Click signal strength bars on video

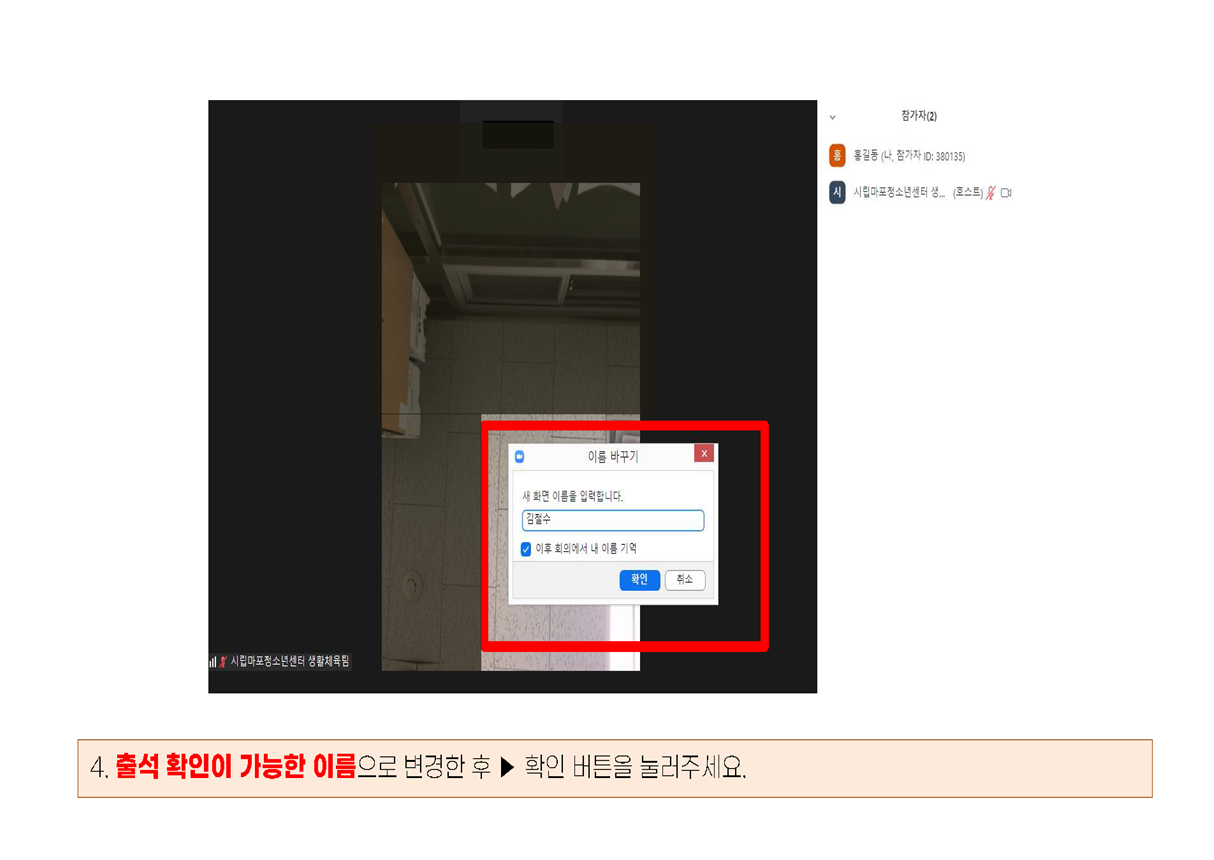213,662
